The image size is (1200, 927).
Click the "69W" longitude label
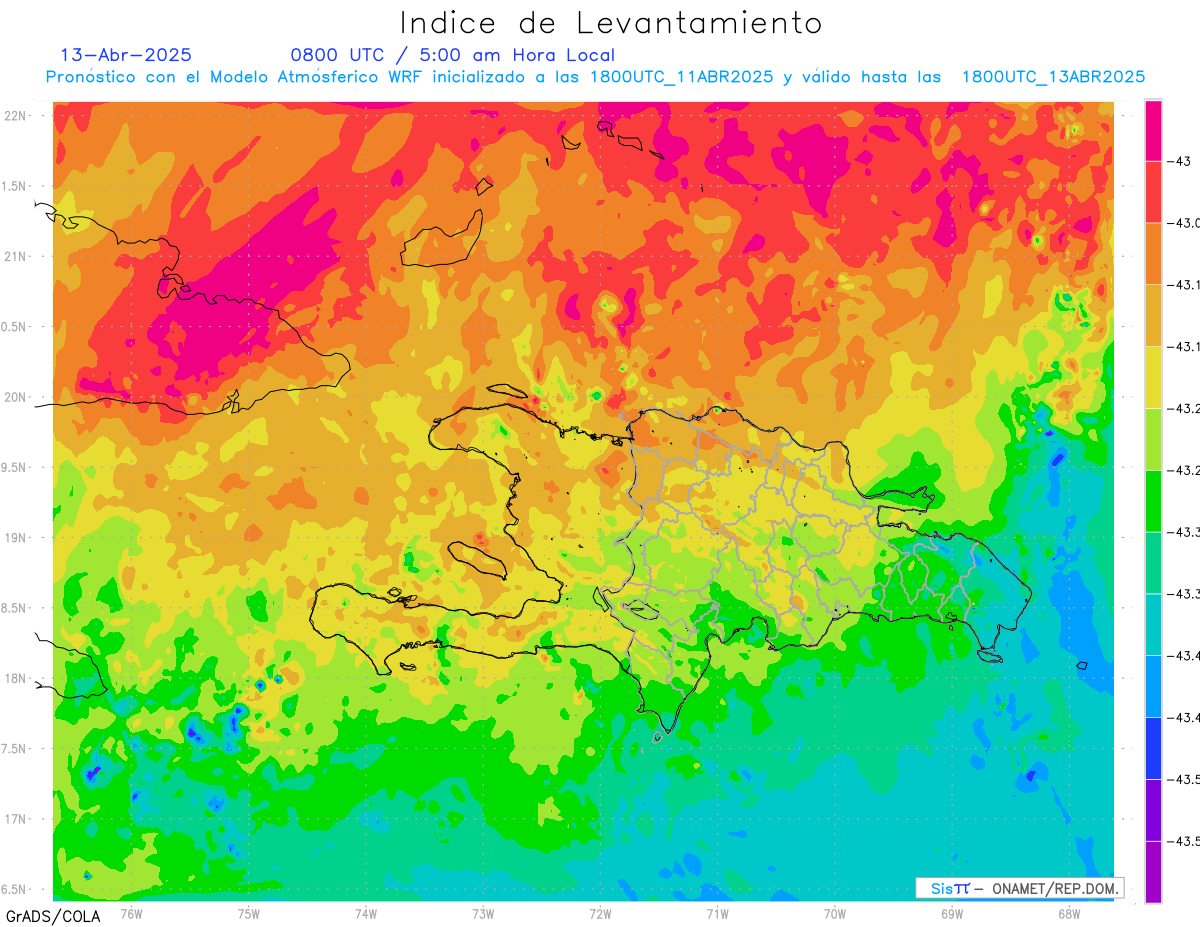coord(952,913)
